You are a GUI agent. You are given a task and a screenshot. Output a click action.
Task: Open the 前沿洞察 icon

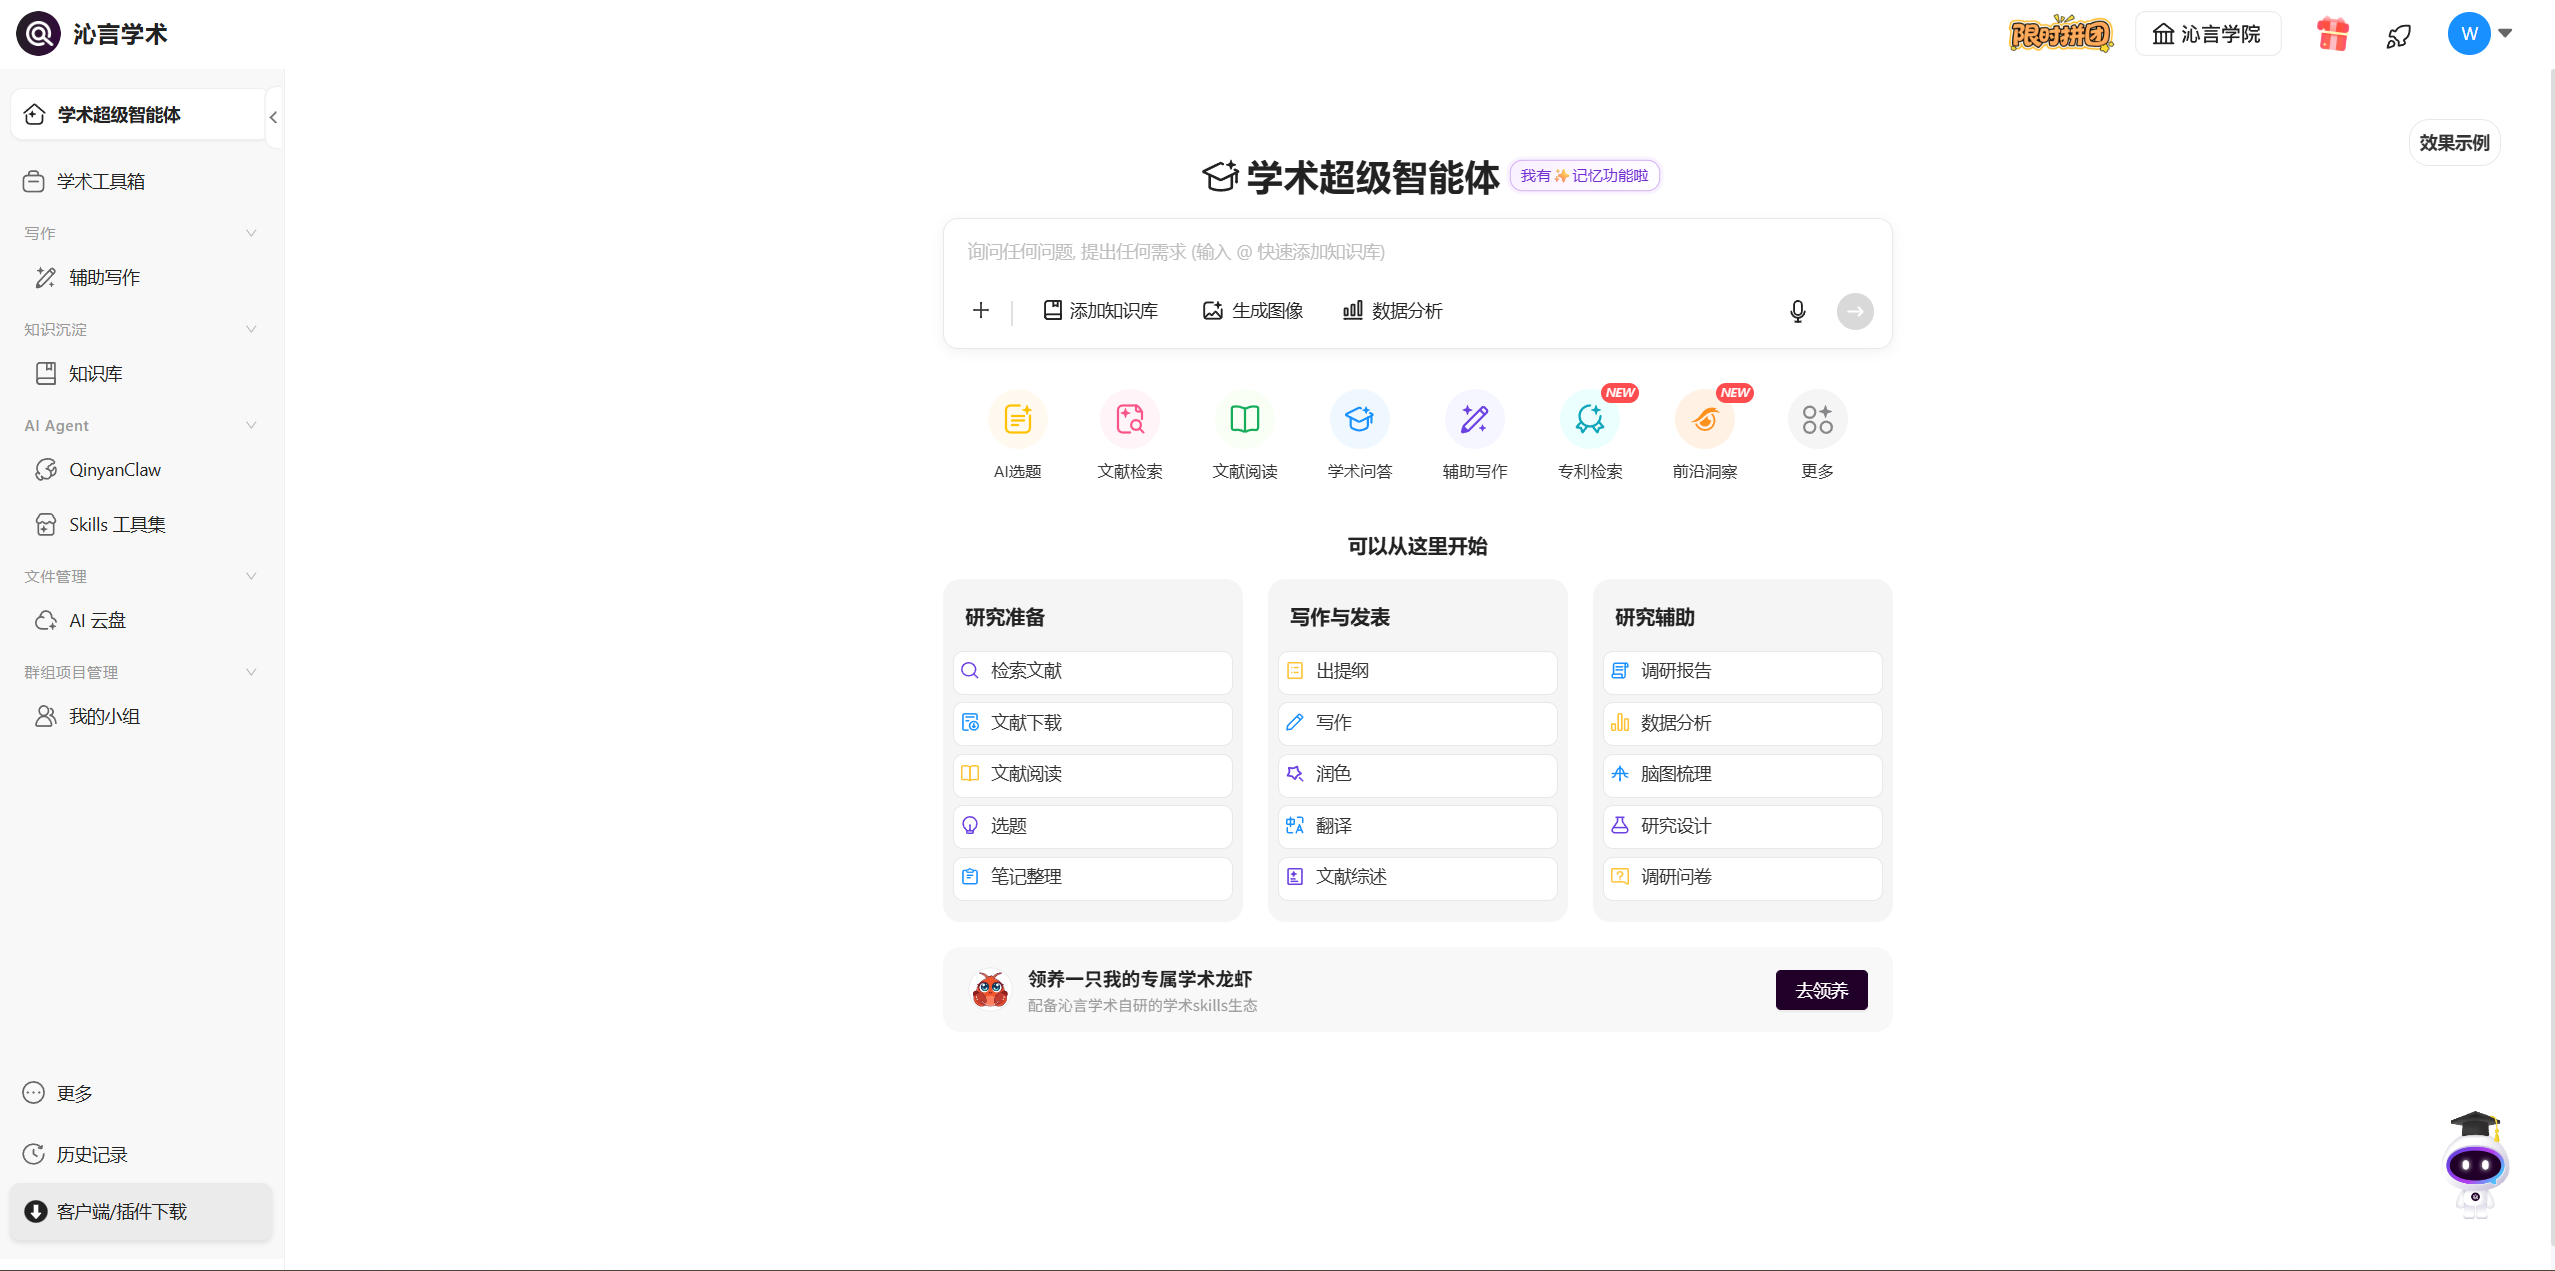click(x=1705, y=419)
